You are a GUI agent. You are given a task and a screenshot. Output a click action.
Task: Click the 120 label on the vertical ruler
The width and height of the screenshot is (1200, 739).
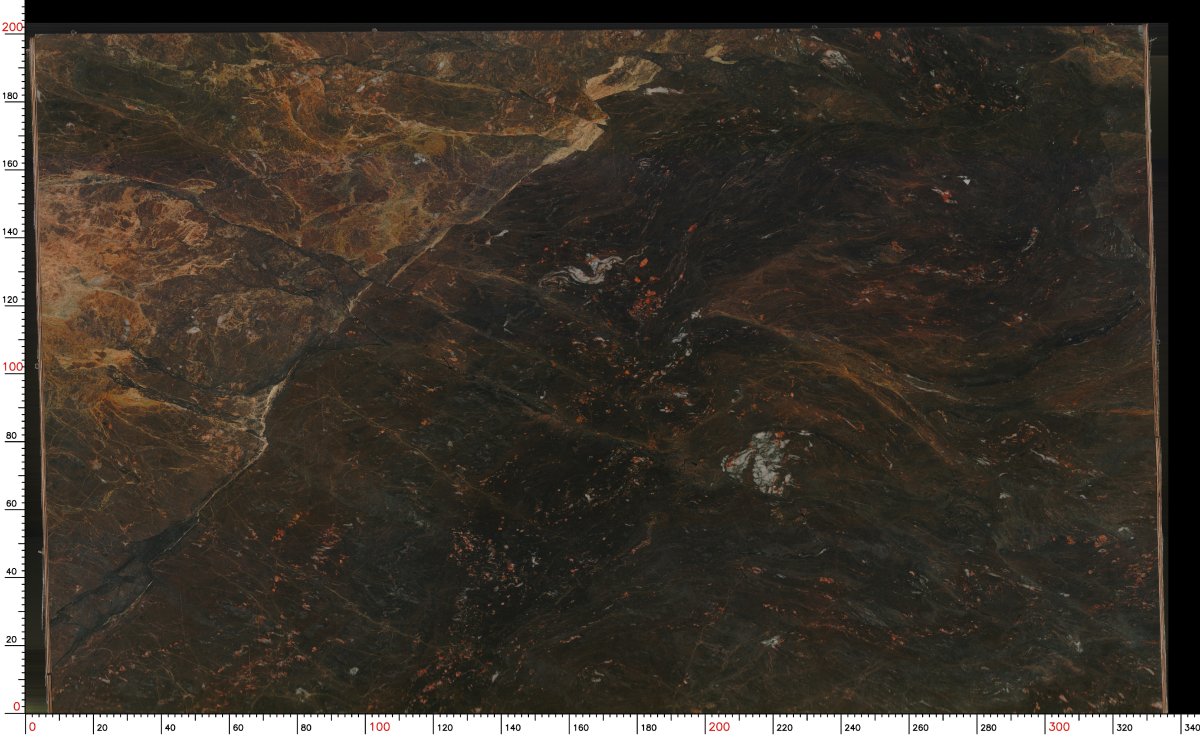tap(12, 300)
